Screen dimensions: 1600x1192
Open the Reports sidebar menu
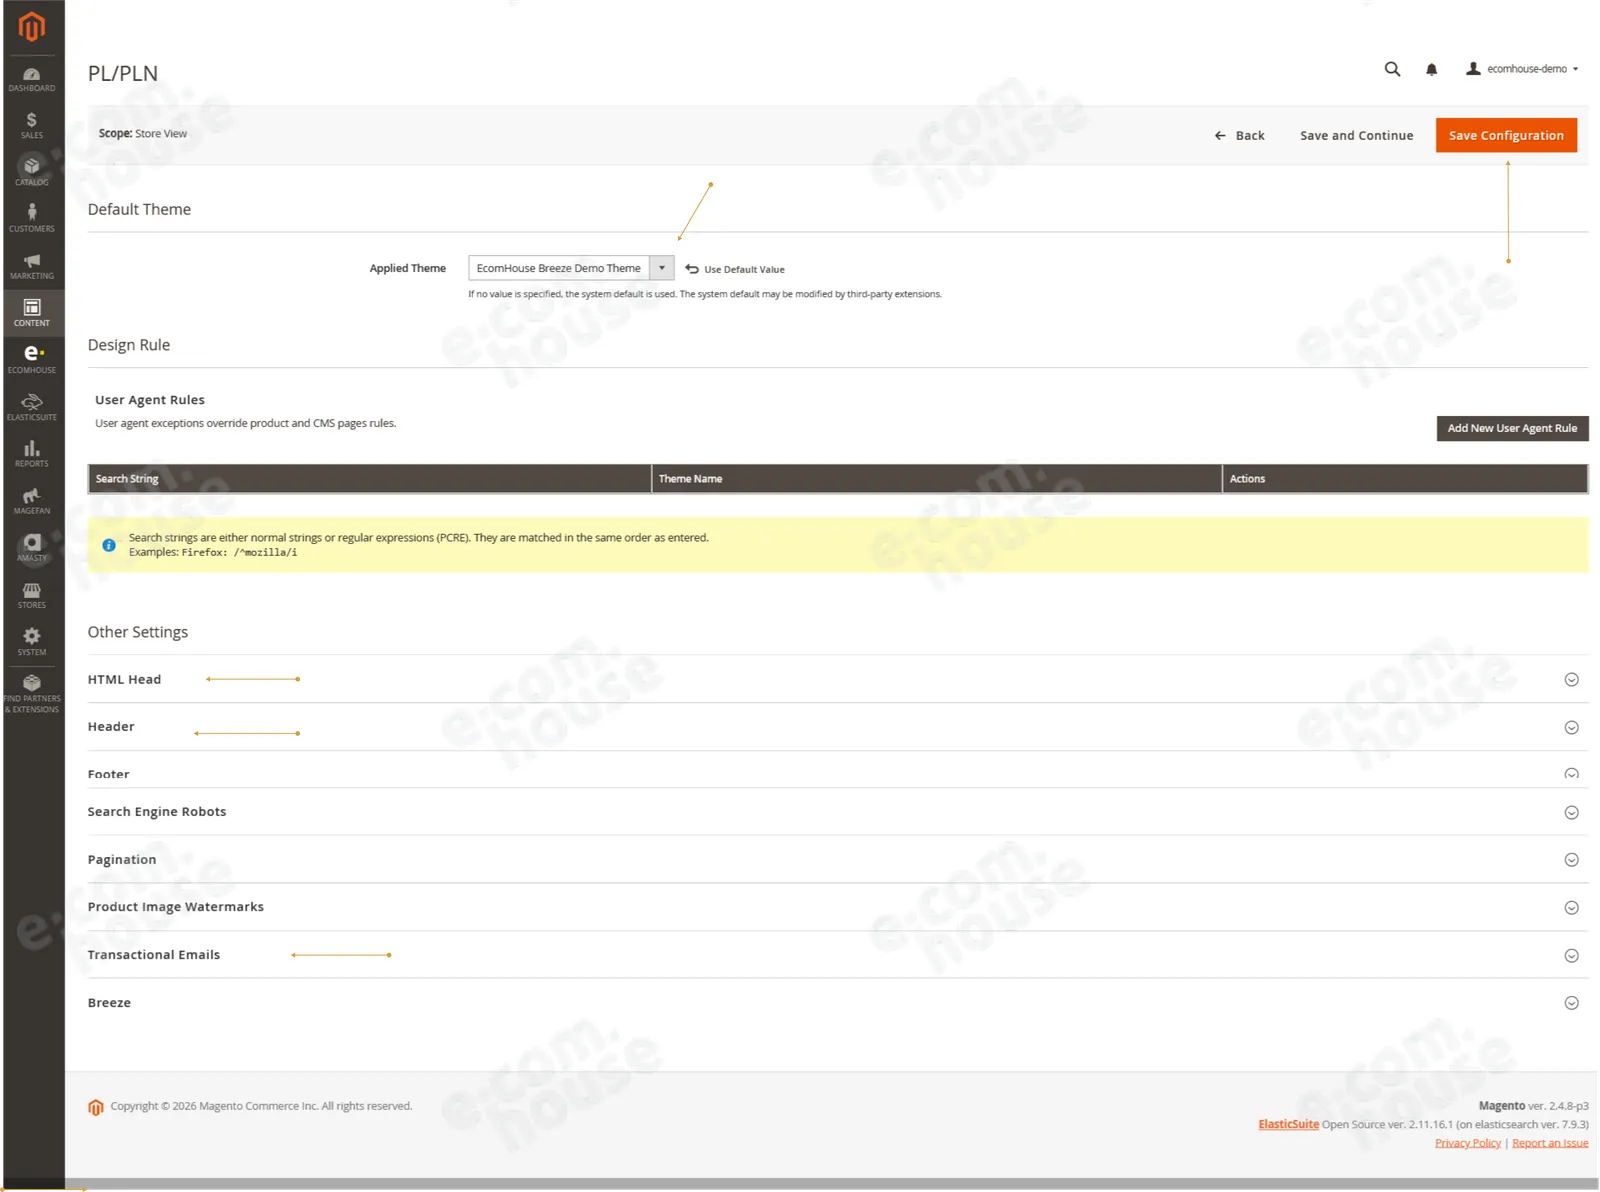pyautogui.click(x=32, y=454)
